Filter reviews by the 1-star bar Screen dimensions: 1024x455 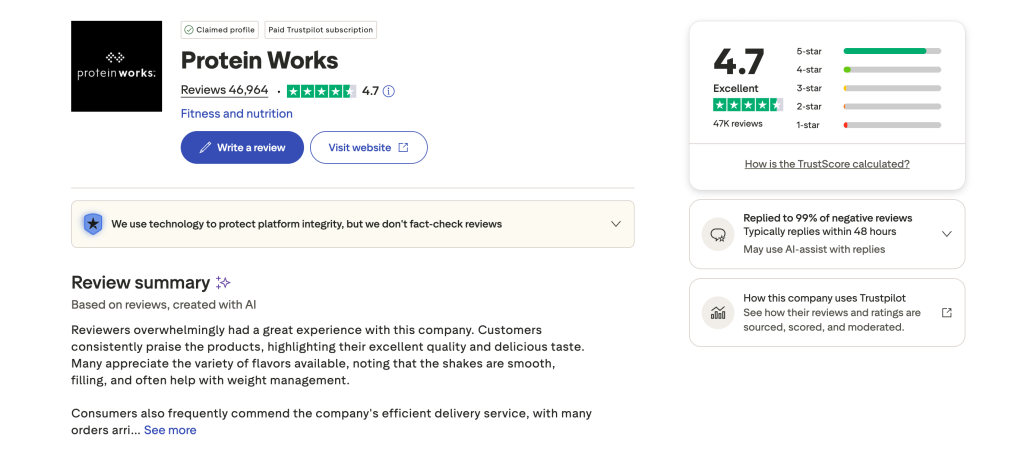(x=891, y=125)
